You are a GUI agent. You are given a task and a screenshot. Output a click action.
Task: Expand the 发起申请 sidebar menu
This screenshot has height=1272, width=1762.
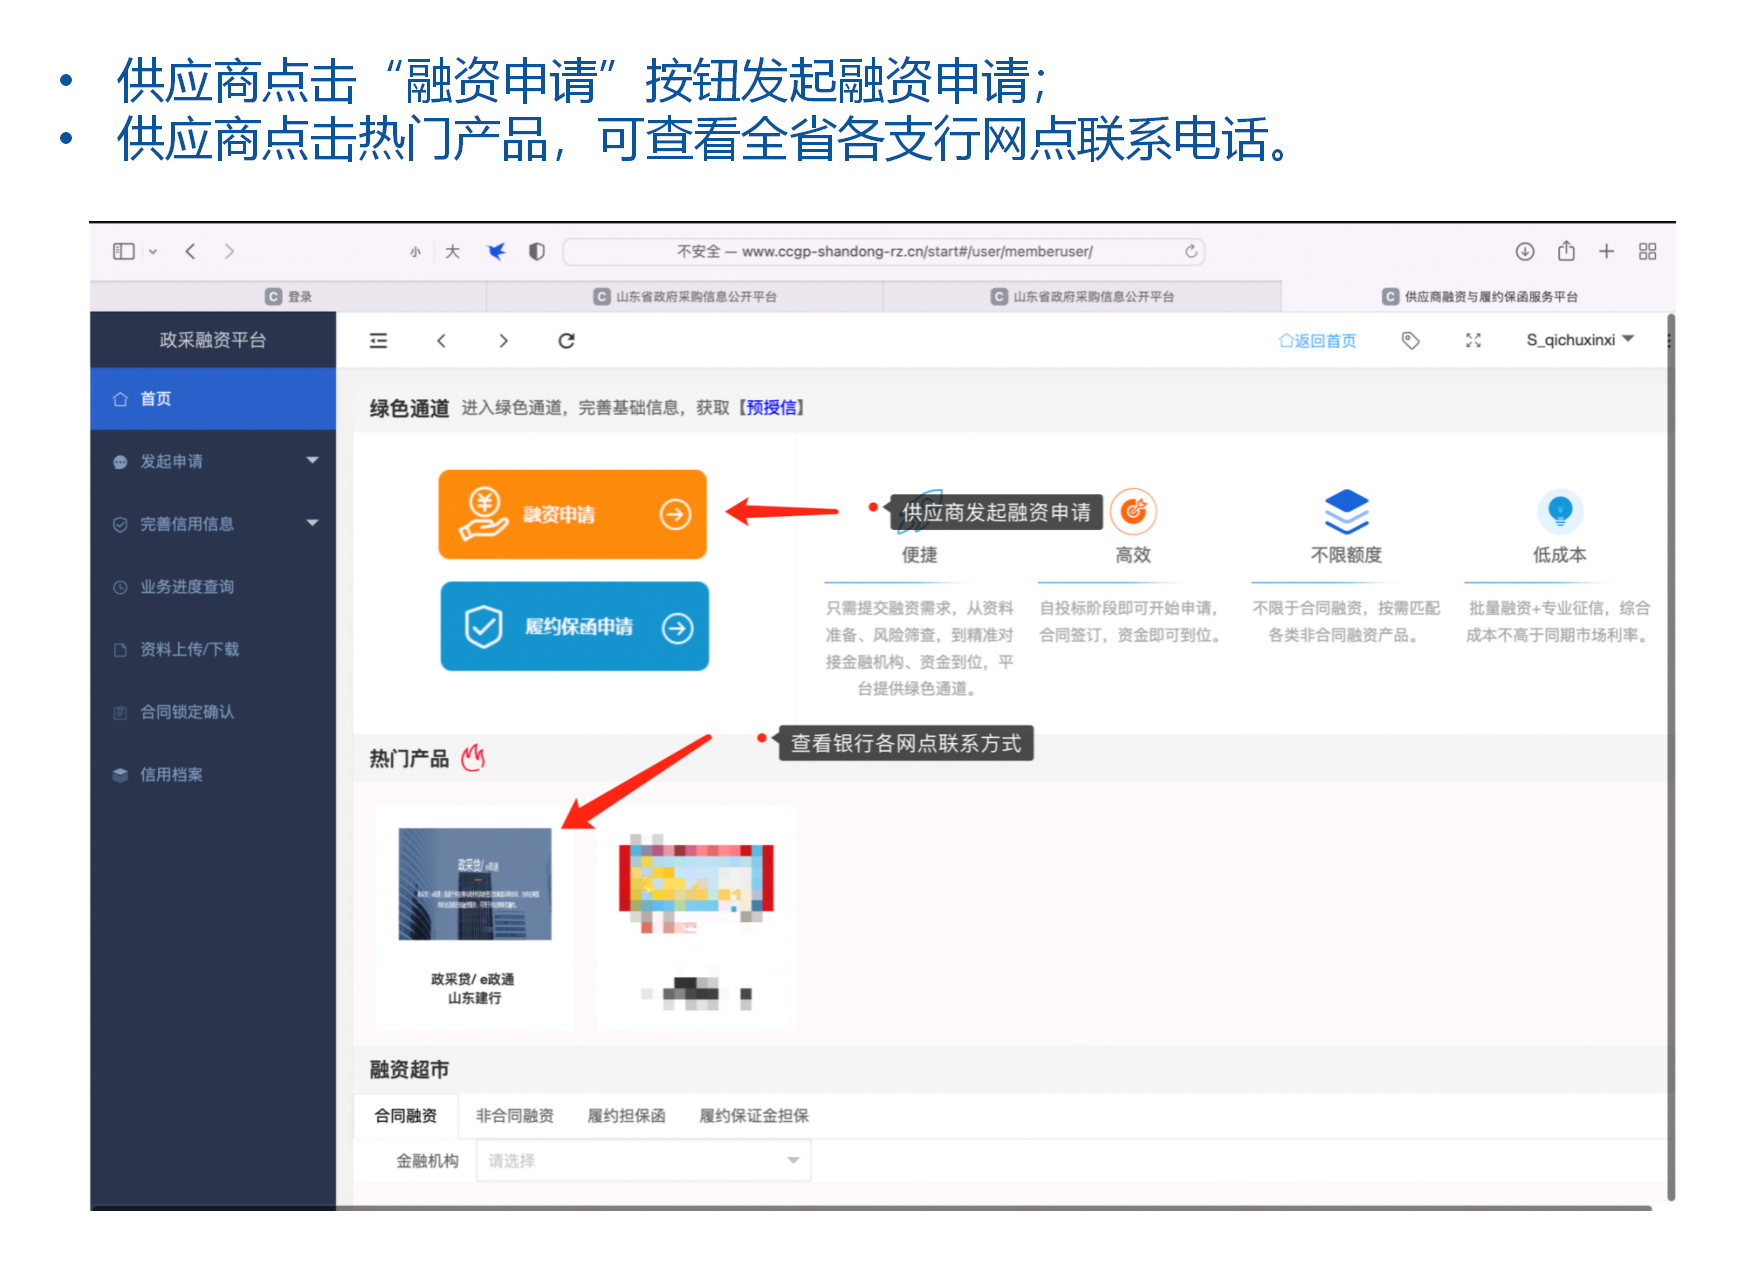(x=213, y=461)
